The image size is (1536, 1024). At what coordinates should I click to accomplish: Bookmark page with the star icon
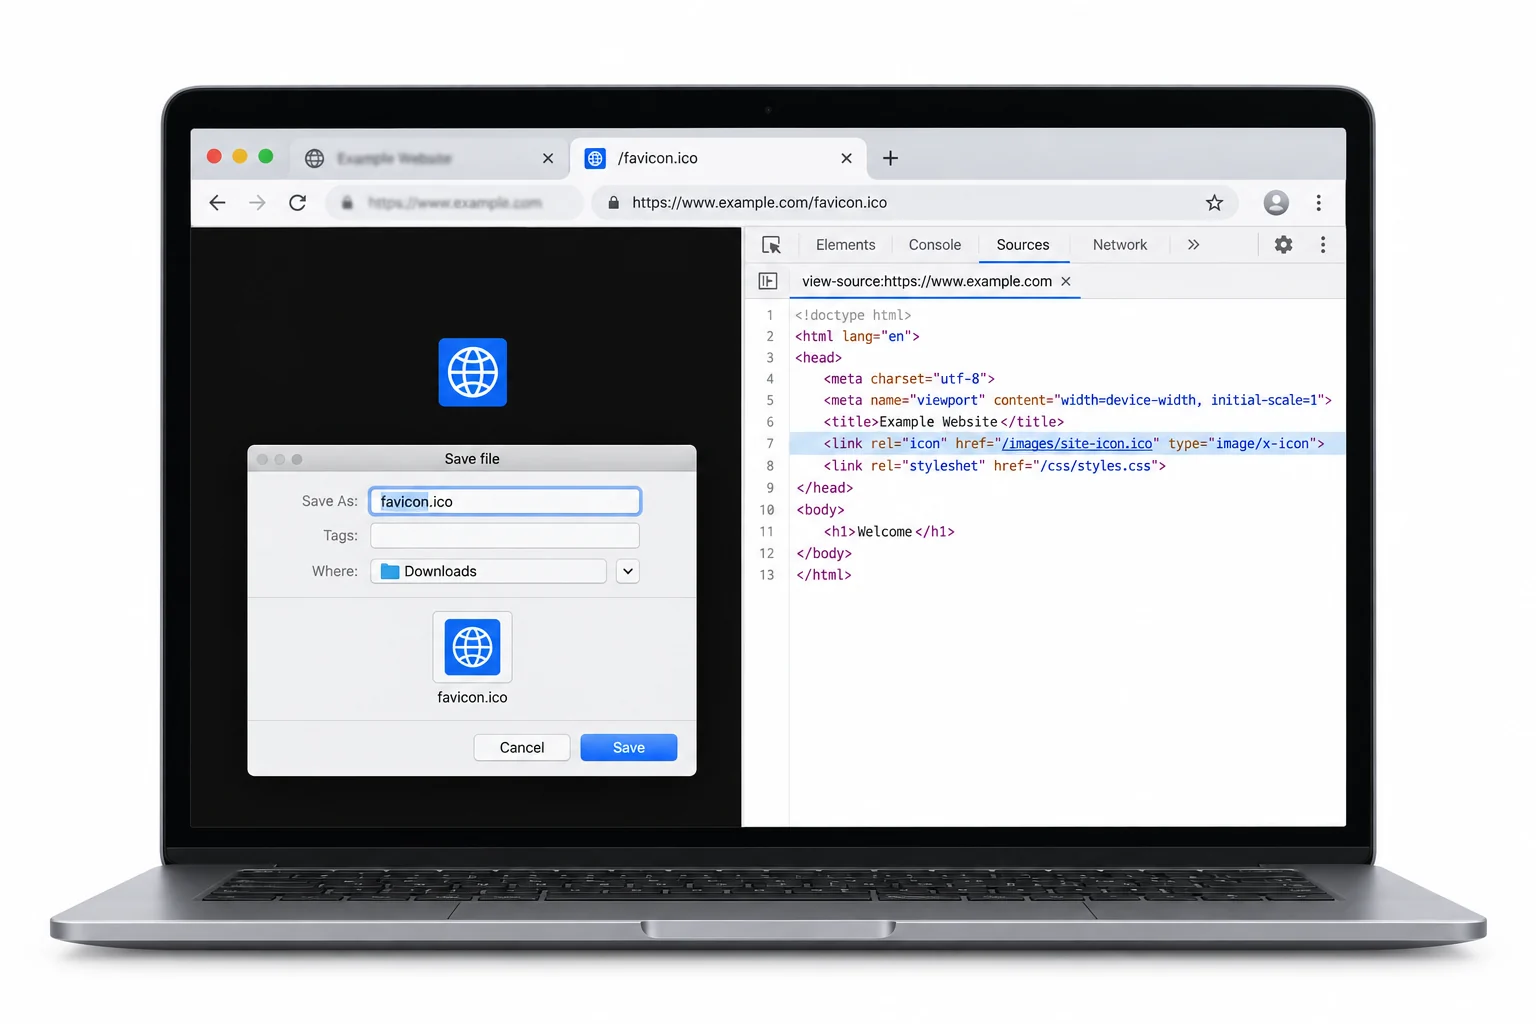point(1214,203)
